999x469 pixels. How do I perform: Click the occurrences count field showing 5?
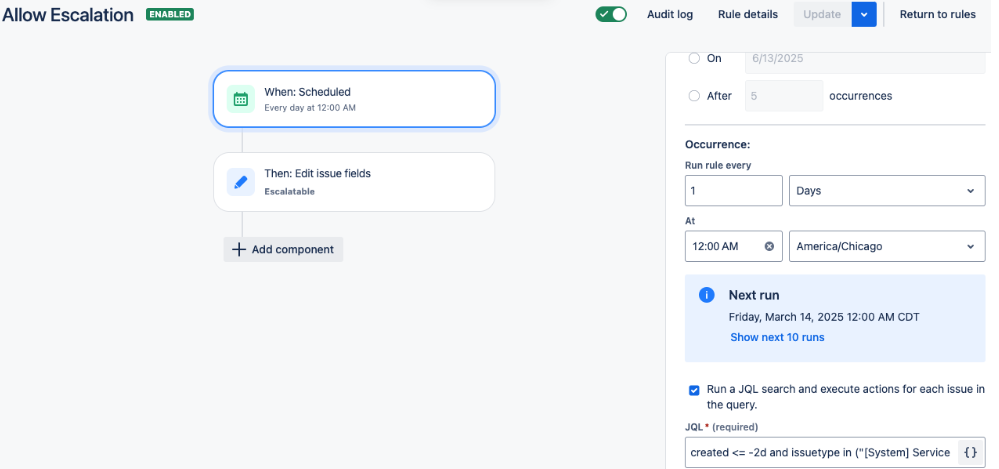pyautogui.click(x=784, y=96)
